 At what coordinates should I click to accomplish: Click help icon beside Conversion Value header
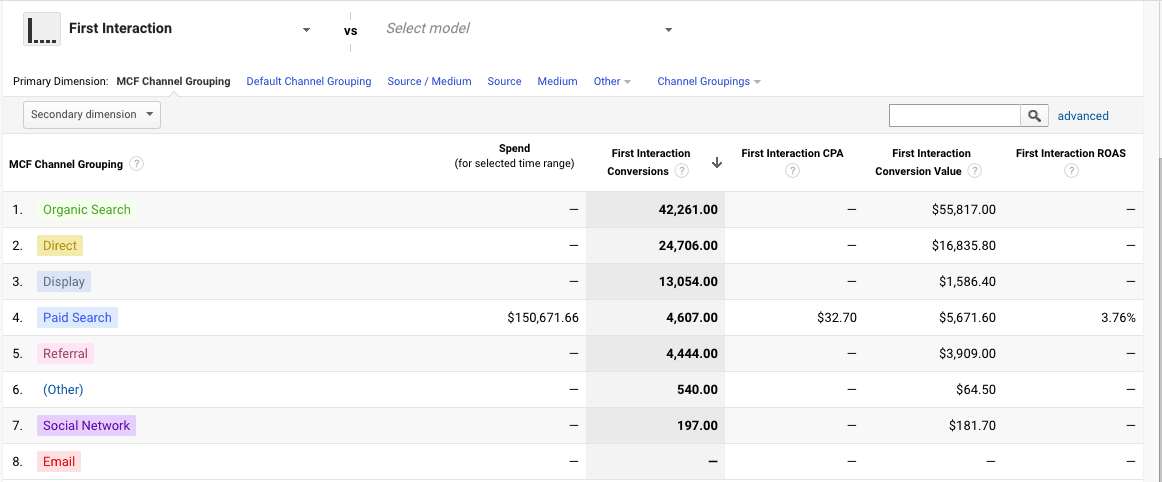coord(974,171)
